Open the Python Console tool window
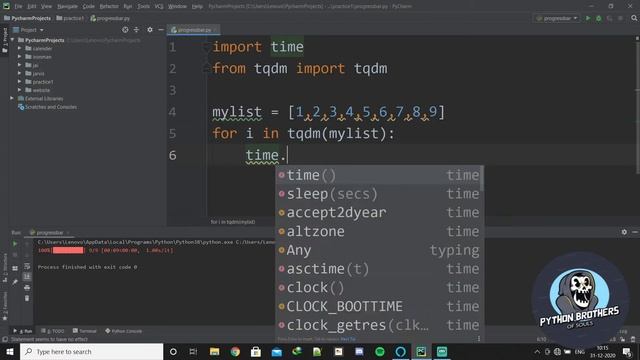The width and height of the screenshot is (640, 360). click(124, 331)
